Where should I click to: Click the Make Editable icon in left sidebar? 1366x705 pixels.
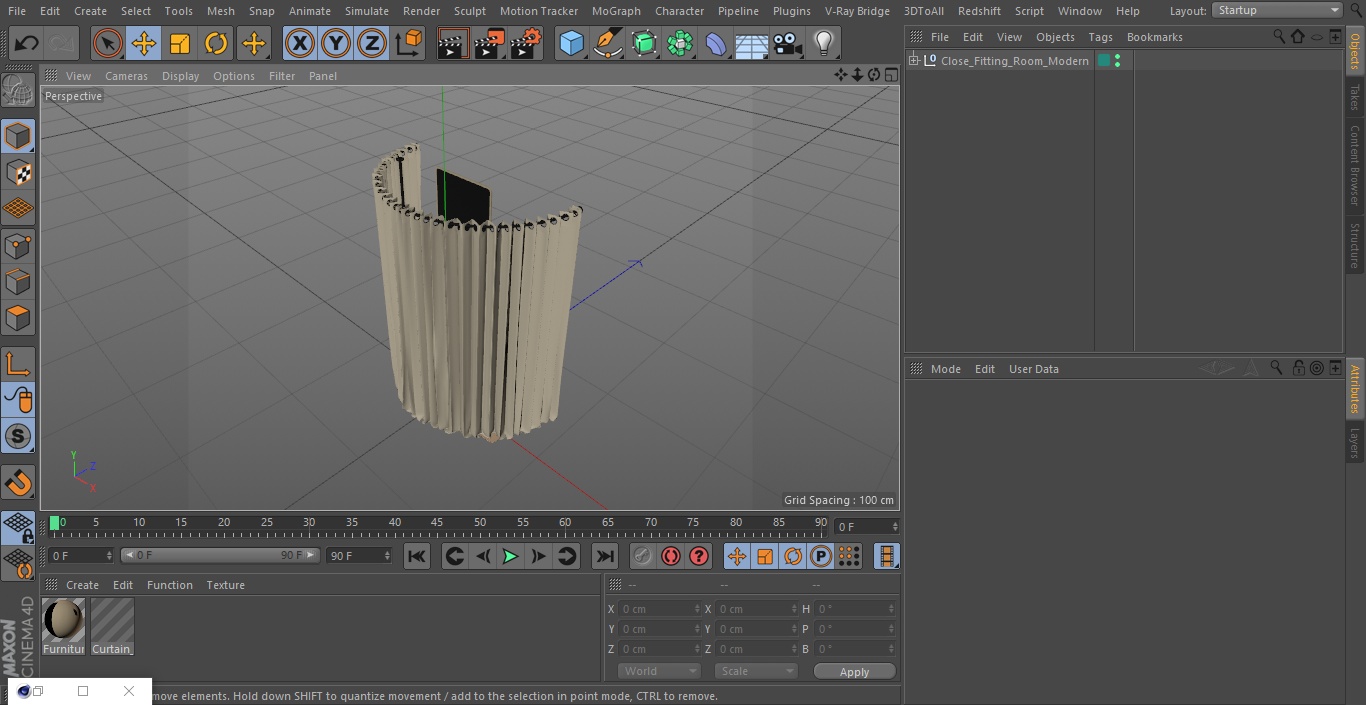coord(18,91)
